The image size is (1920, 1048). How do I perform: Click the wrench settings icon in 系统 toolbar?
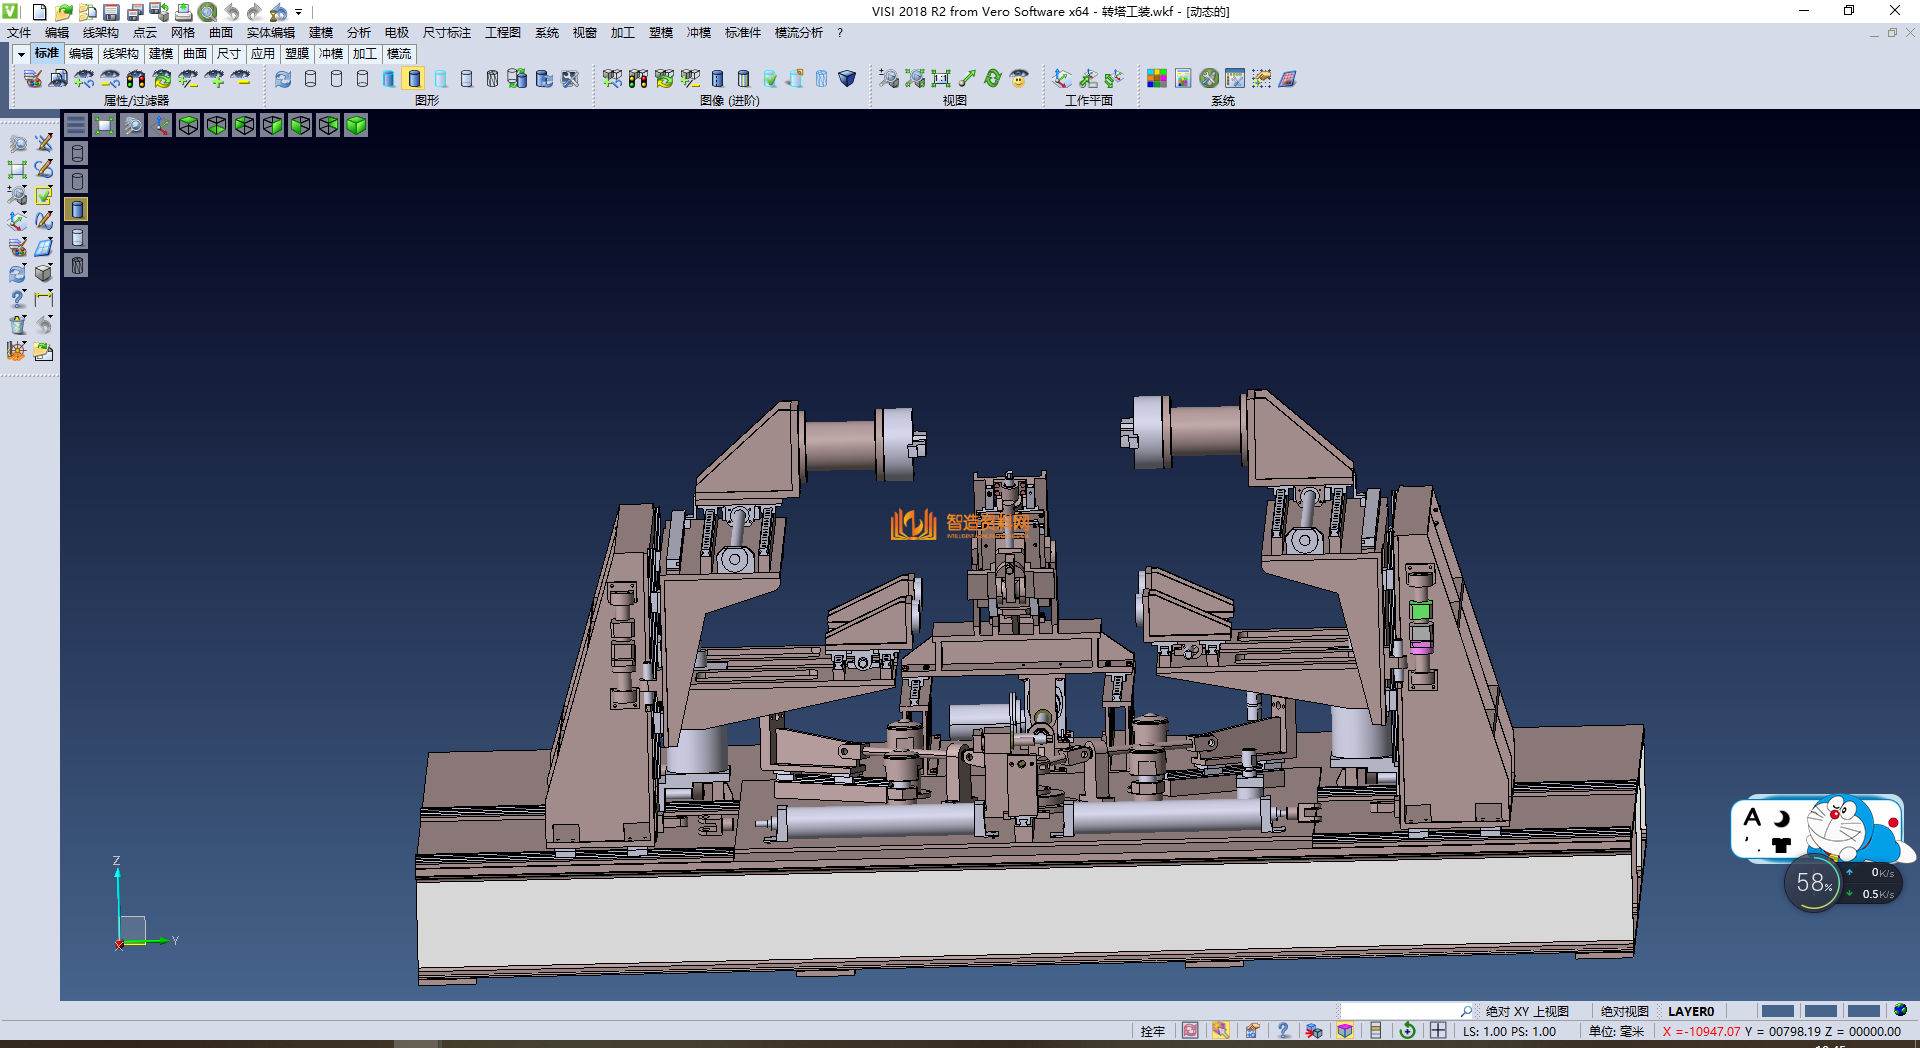[x=1209, y=79]
